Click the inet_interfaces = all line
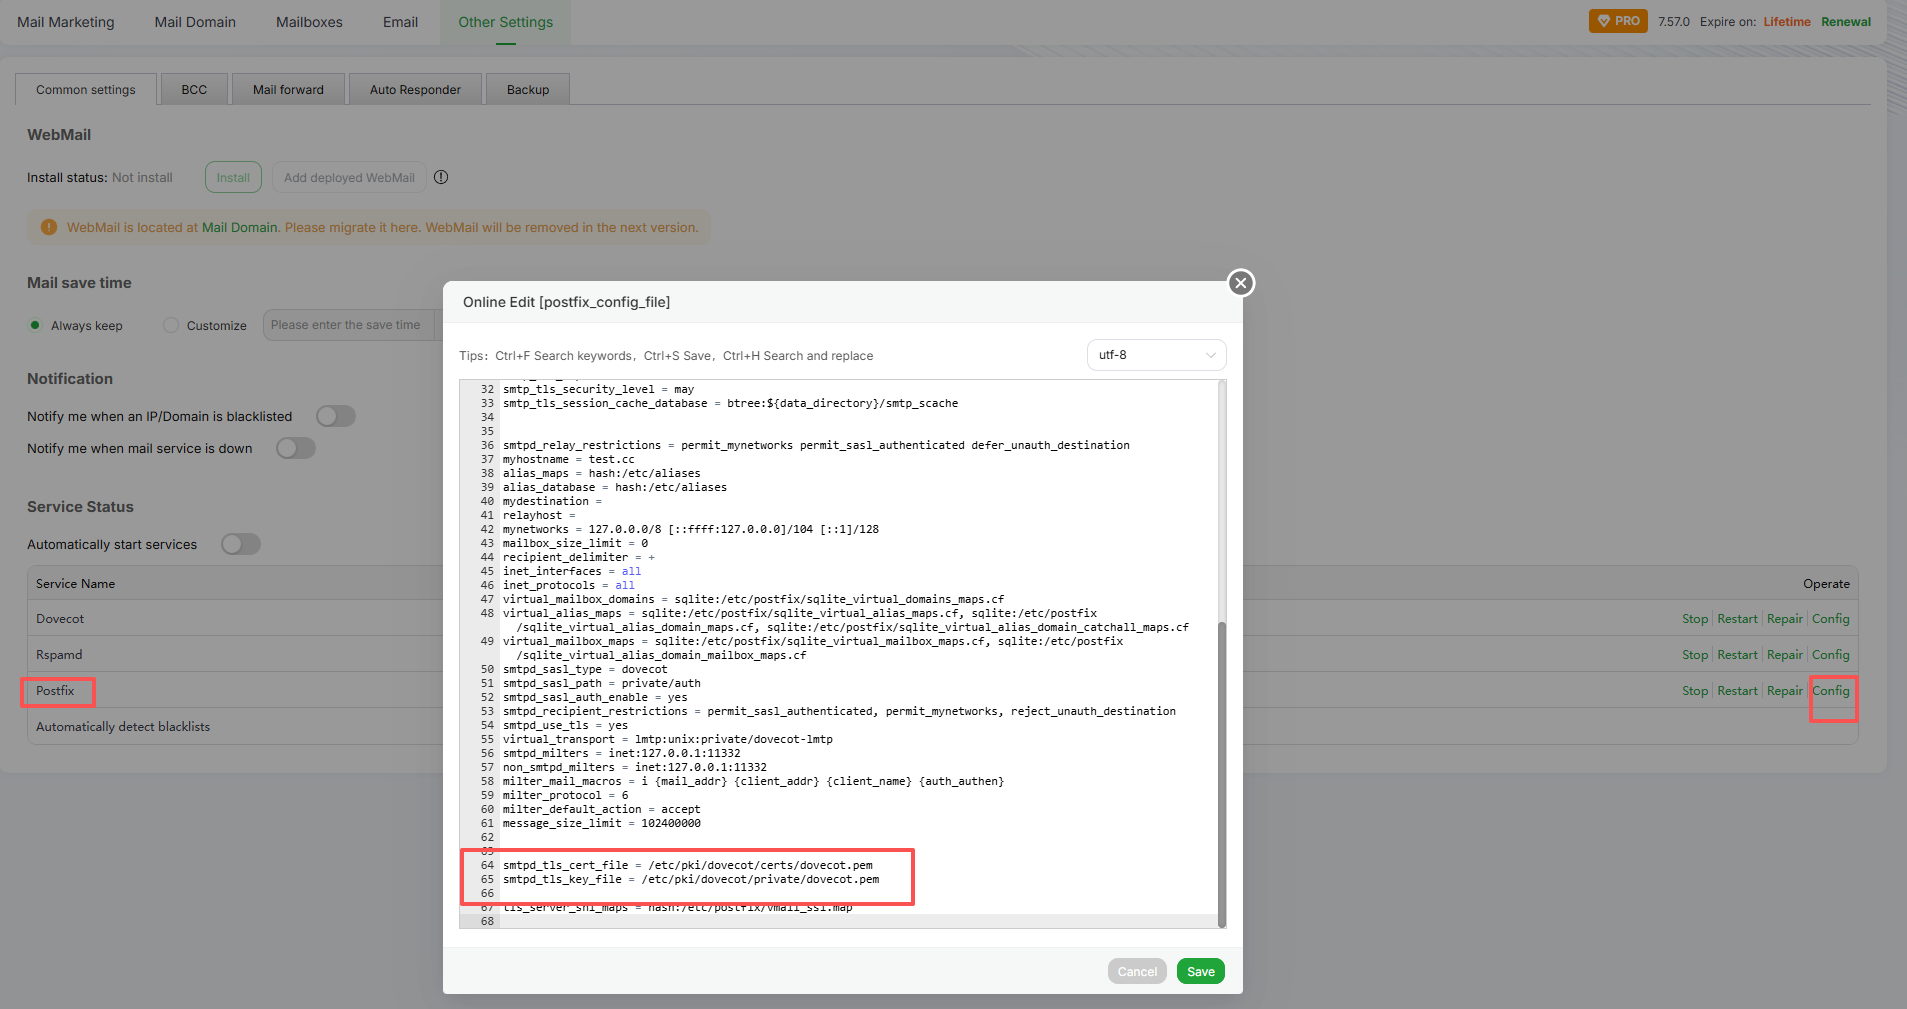This screenshot has height=1009, width=1907. (572, 571)
